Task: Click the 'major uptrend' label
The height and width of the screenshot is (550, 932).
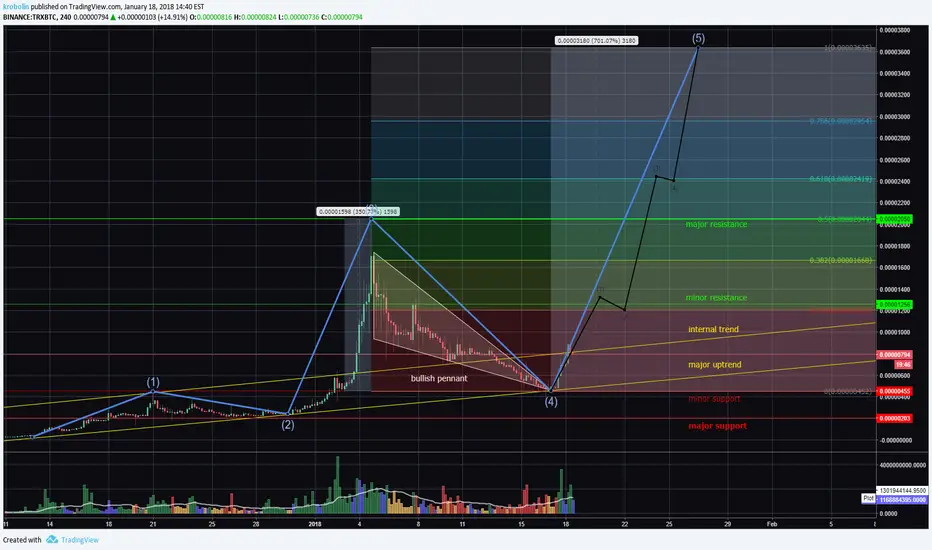Action: [x=714, y=364]
